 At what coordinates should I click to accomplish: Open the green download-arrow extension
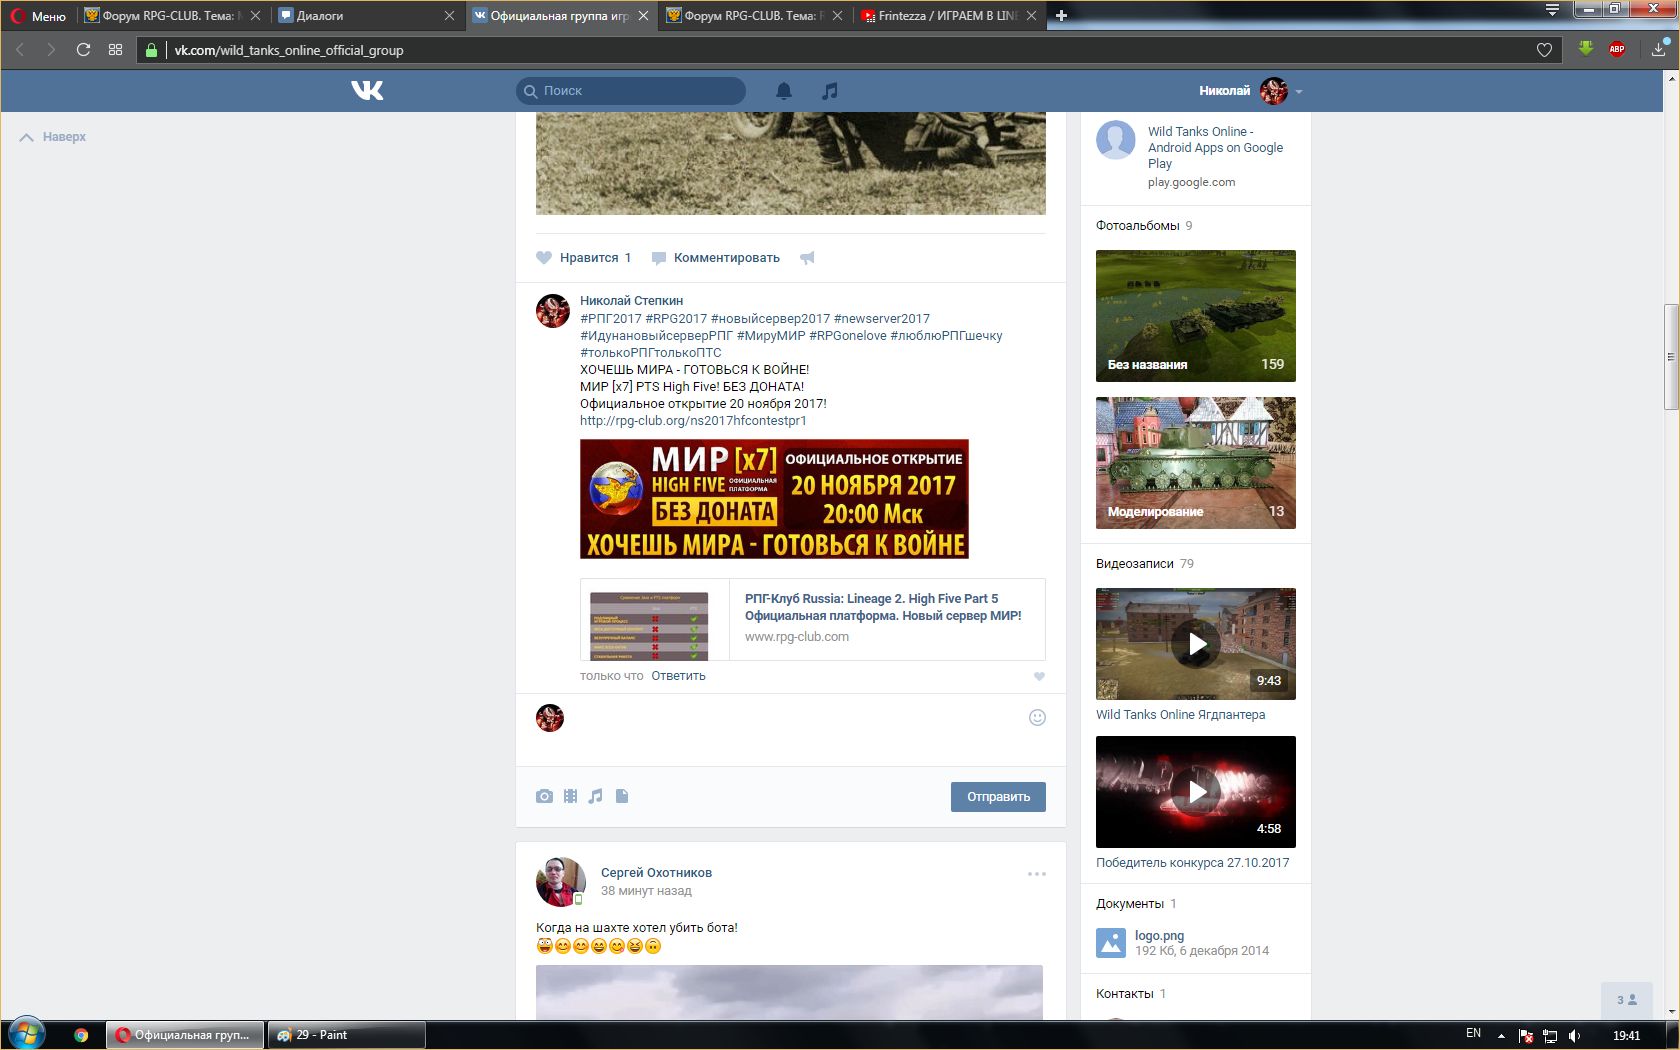click(x=1586, y=48)
